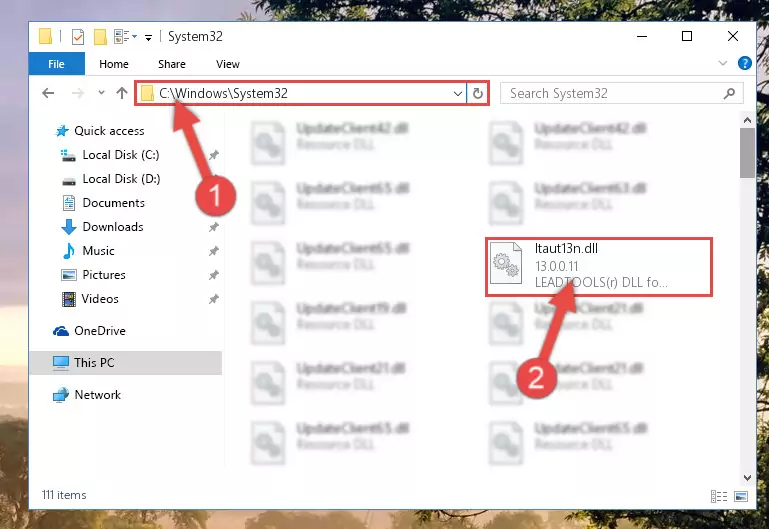Switch to the Home ribbon tab

tap(114, 64)
